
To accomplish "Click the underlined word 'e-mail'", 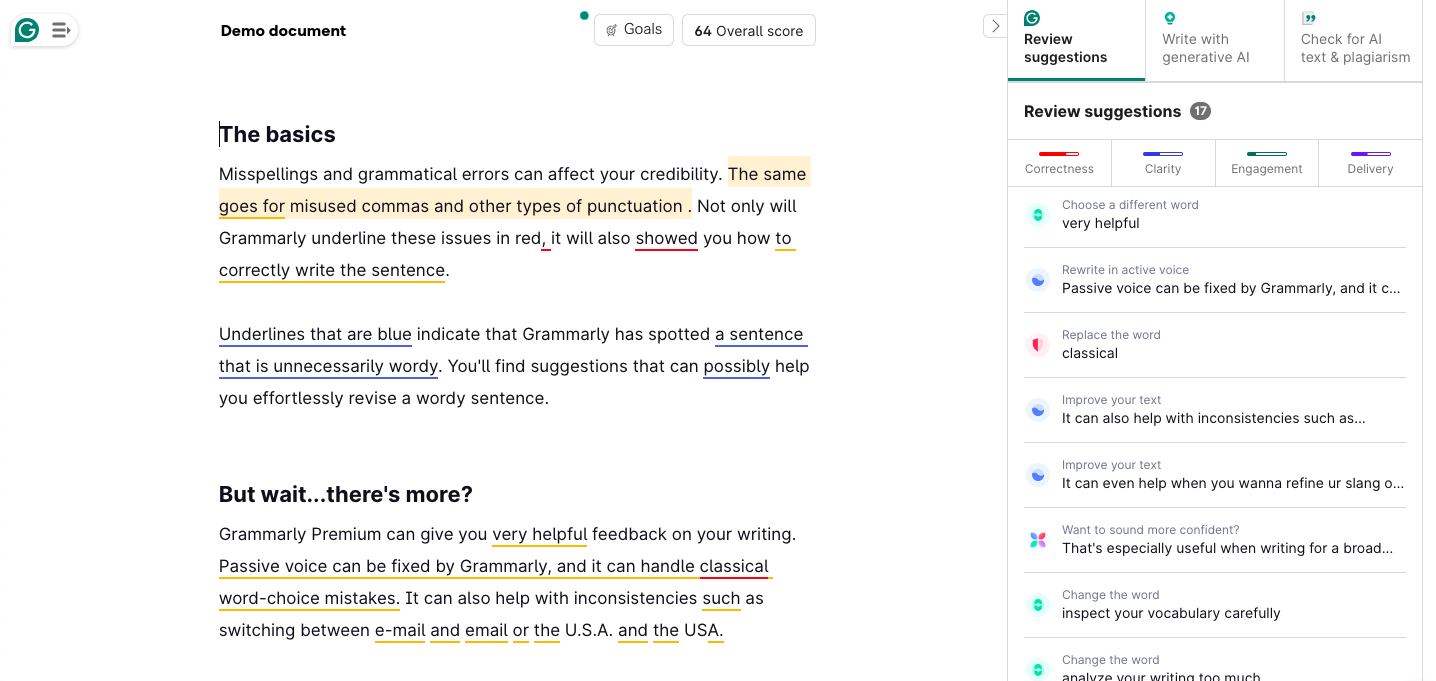I will click(400, 630).
